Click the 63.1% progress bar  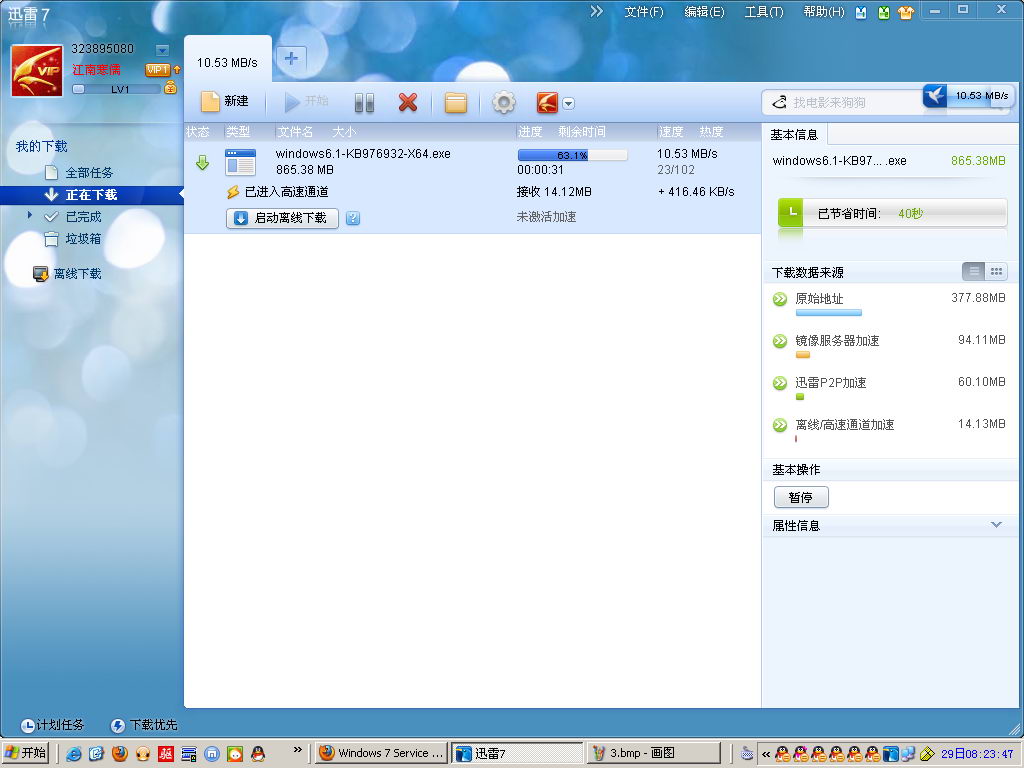pos(571,154)
